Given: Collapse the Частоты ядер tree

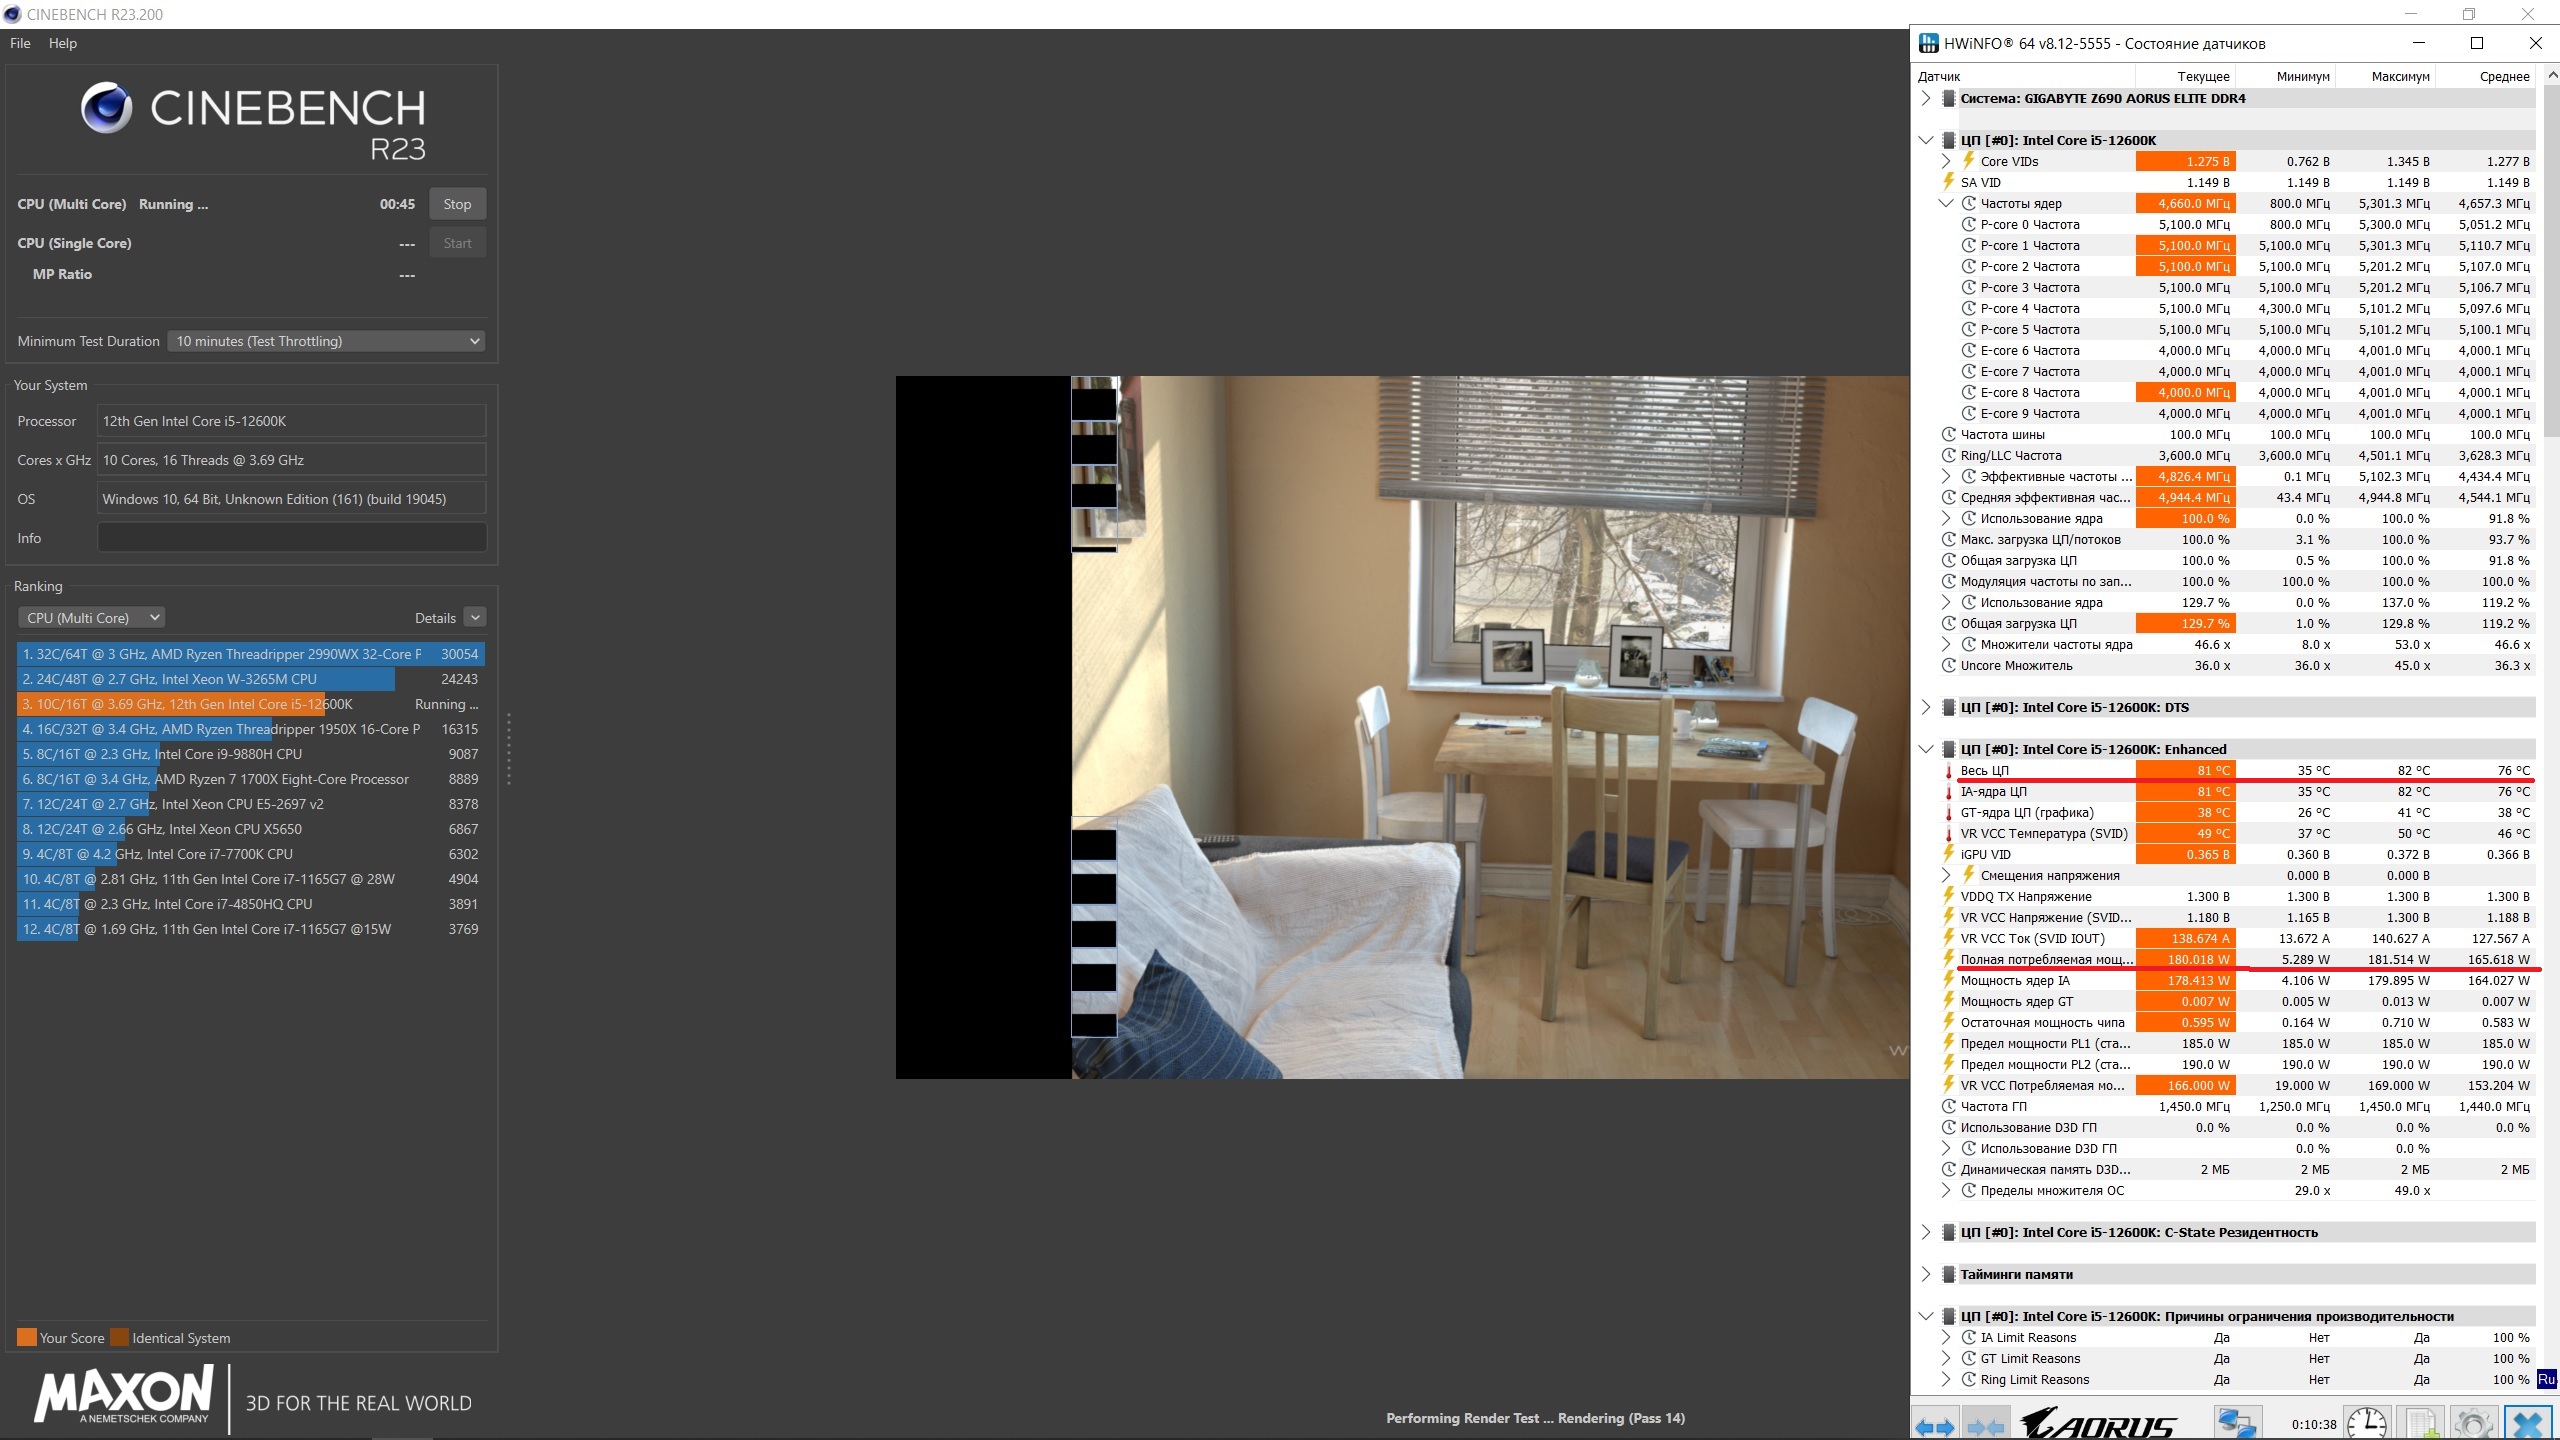Looking at the screenshot, I should 1946,203.
